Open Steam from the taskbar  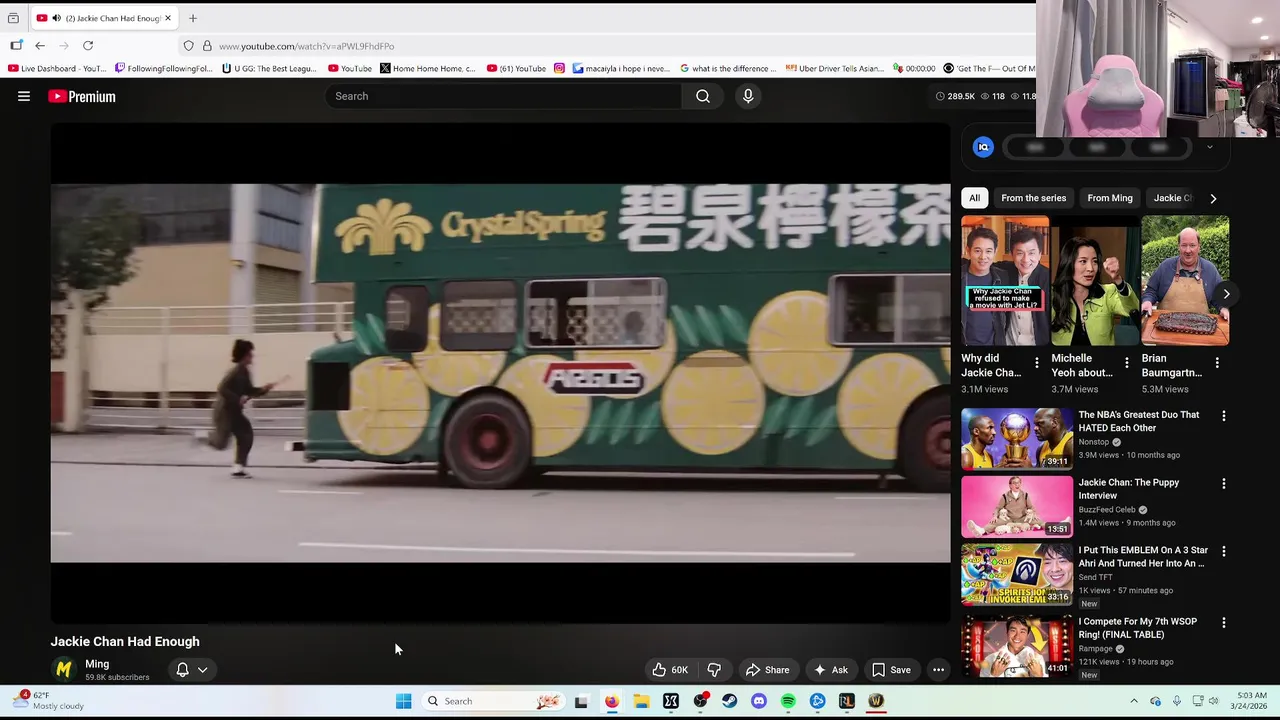[730, 701]
